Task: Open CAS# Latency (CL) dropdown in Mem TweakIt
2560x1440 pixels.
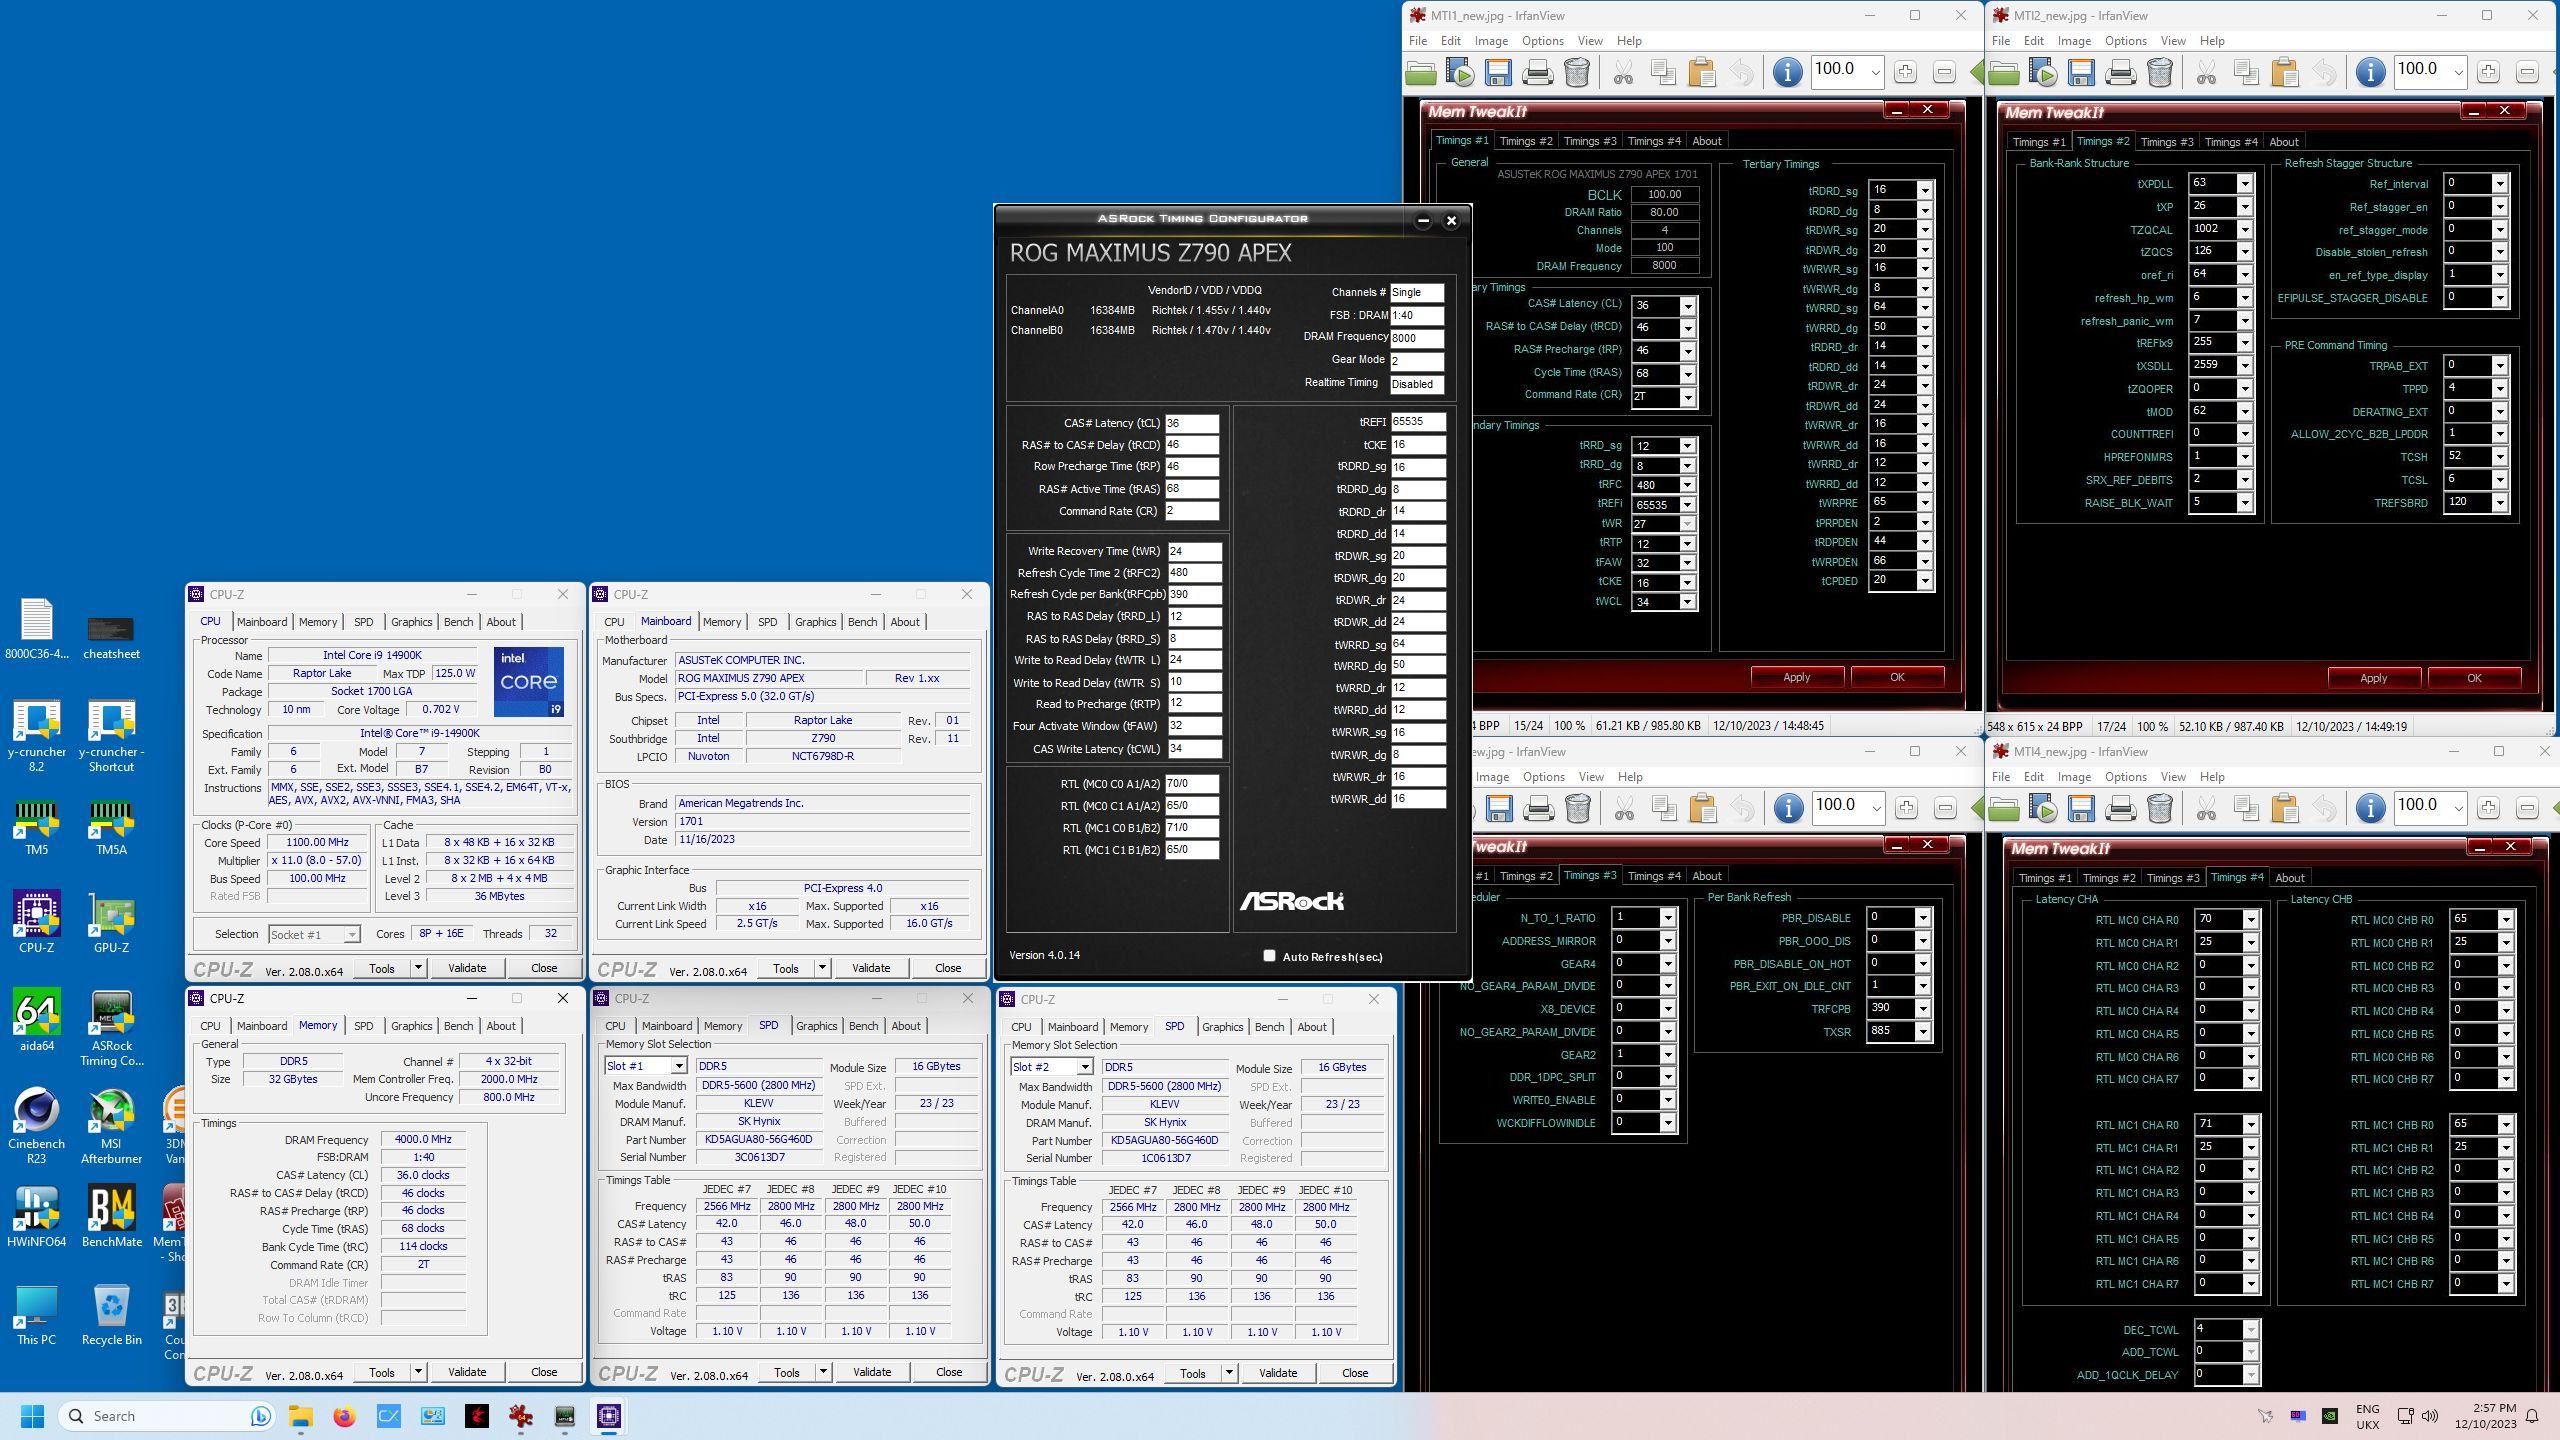Action: tap(1688, 305)
